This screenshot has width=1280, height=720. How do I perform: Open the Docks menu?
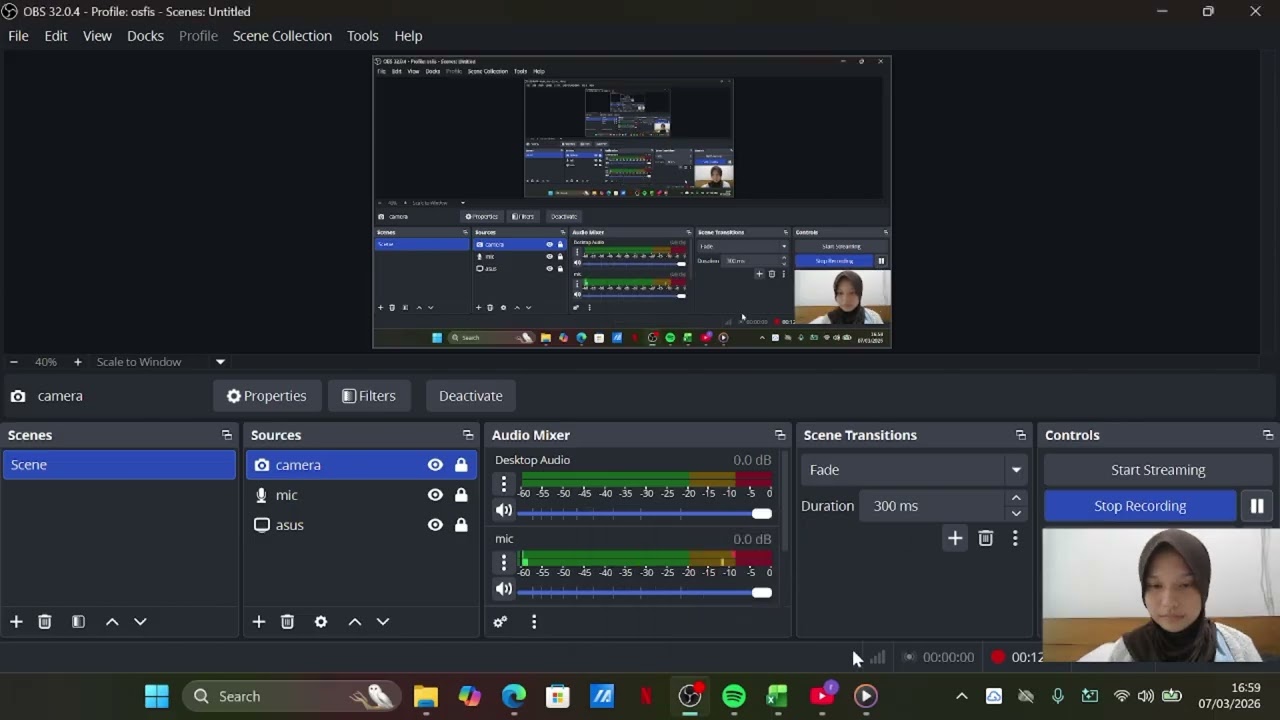click(x=145, y=36)
